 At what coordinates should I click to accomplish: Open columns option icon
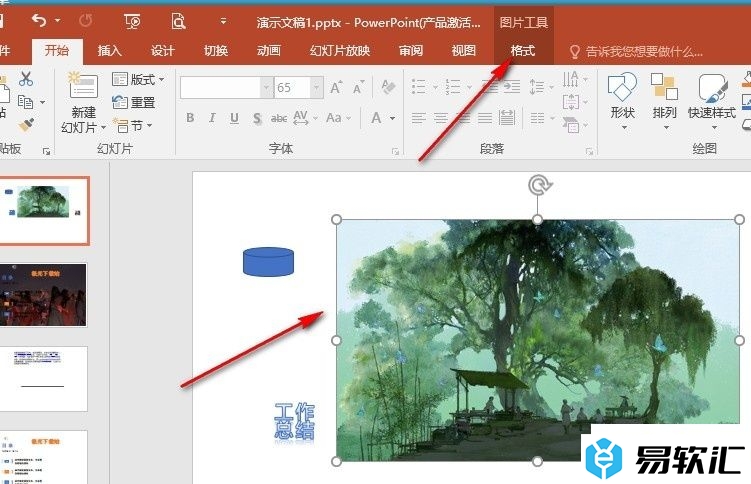[x=537, y=118]
